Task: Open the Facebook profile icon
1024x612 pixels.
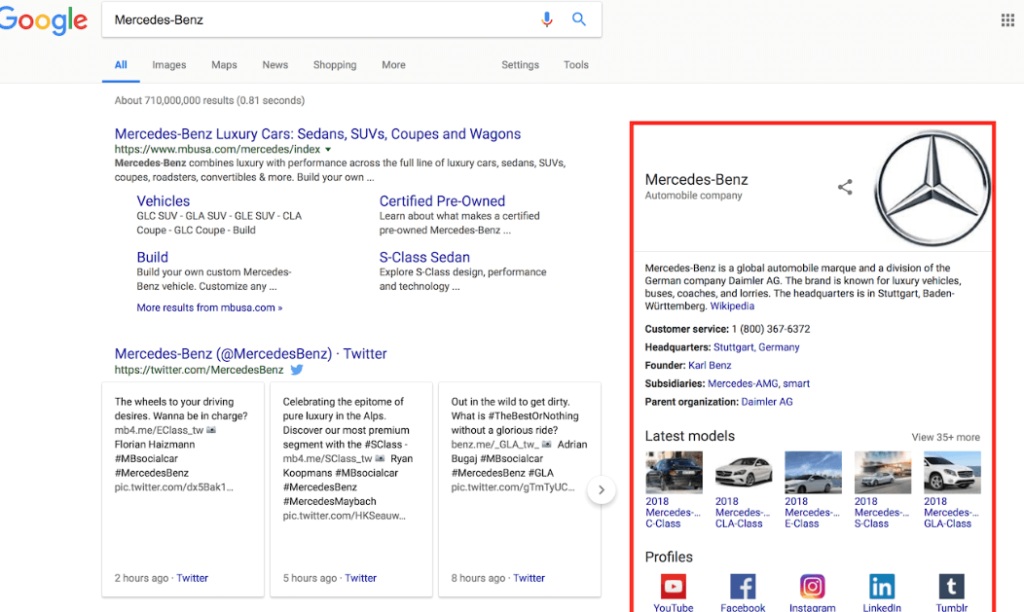Action: click(x=743, y=587)
